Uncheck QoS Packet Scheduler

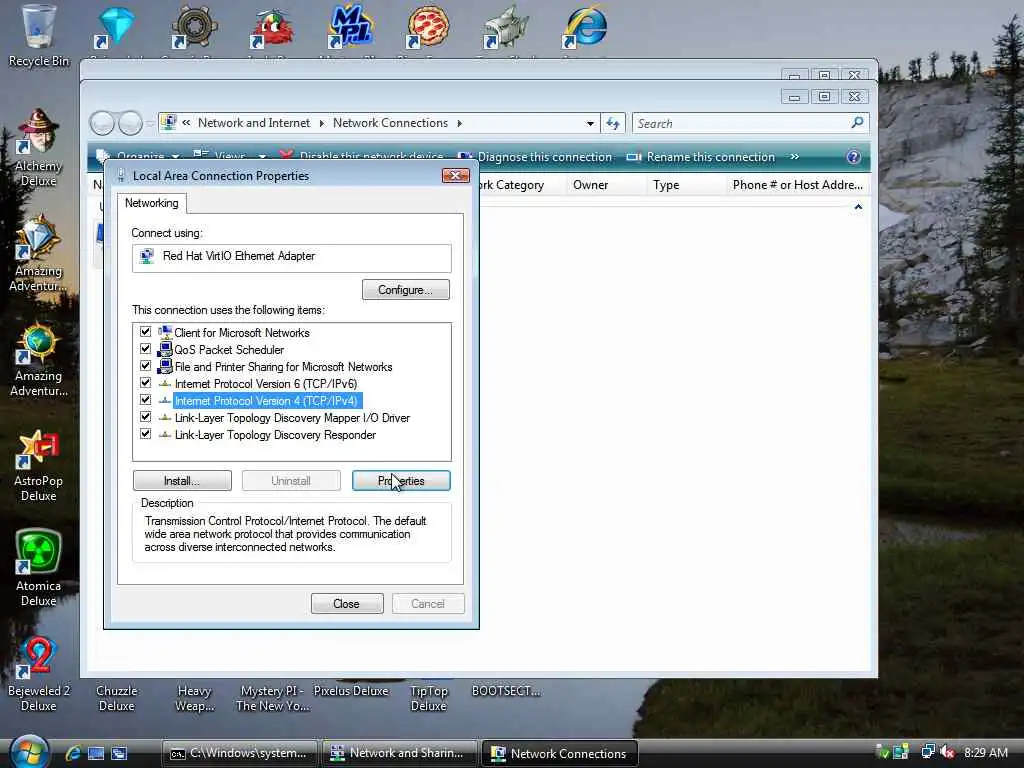coord(145,349)
